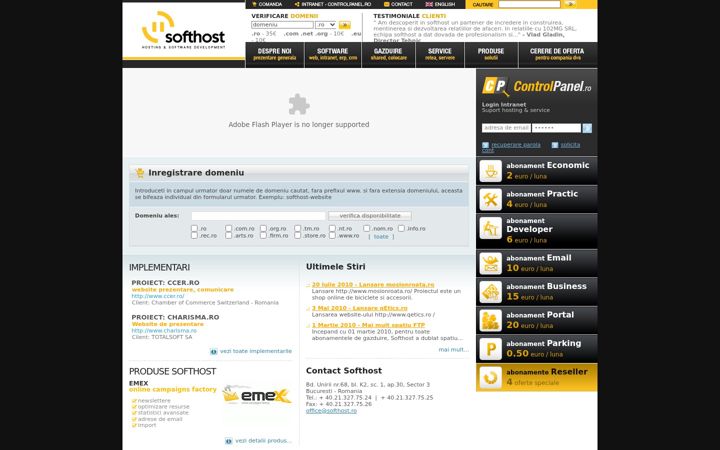Click the icon beside vezi toate implementarile
This screenshot has height=450, width=720.
tap(214, 352)
